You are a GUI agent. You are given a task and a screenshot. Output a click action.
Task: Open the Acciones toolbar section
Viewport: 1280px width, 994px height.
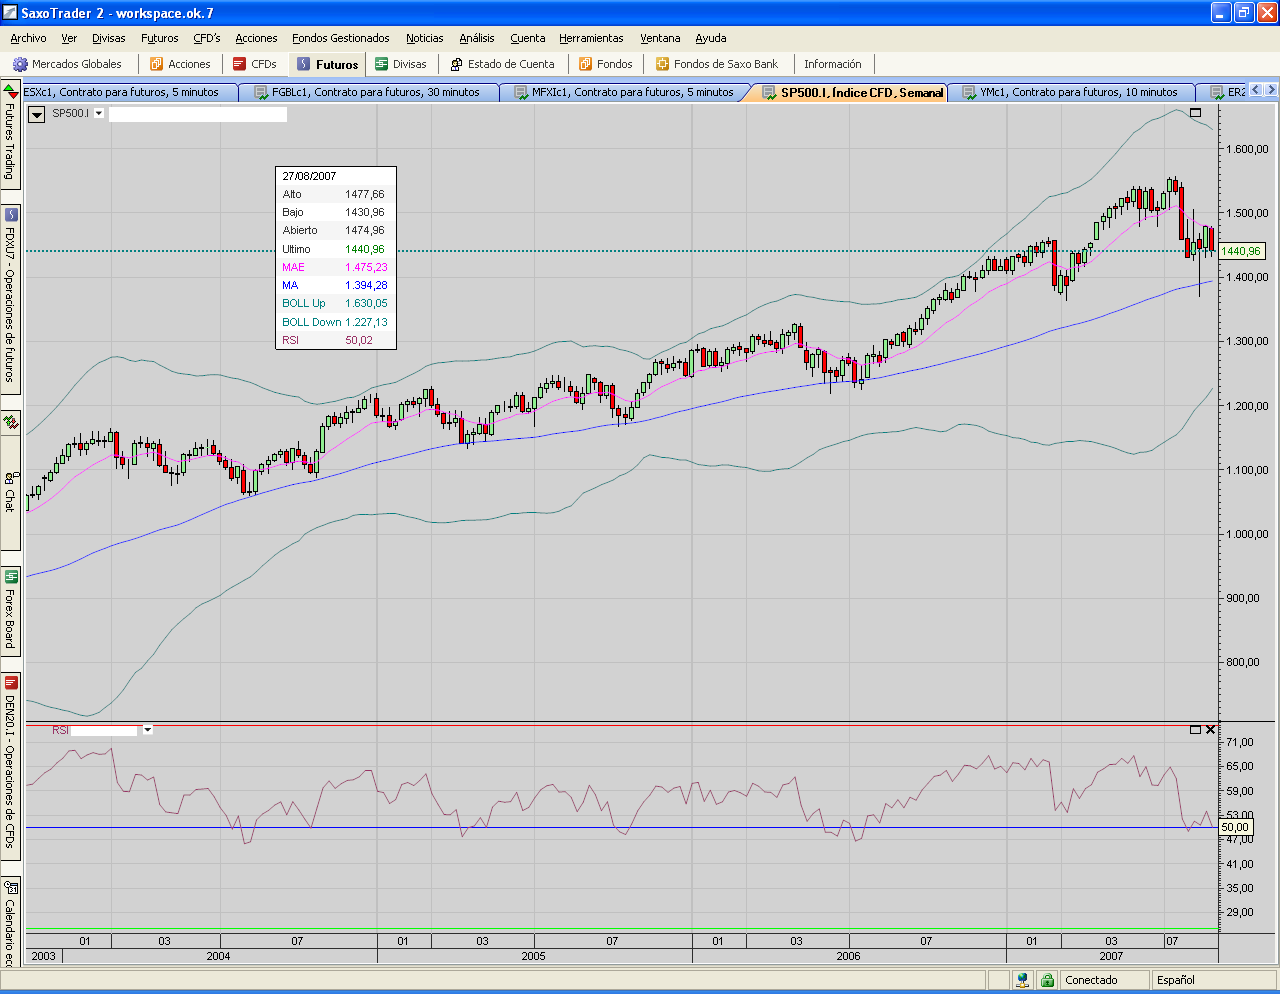click(x=180, y=64)
